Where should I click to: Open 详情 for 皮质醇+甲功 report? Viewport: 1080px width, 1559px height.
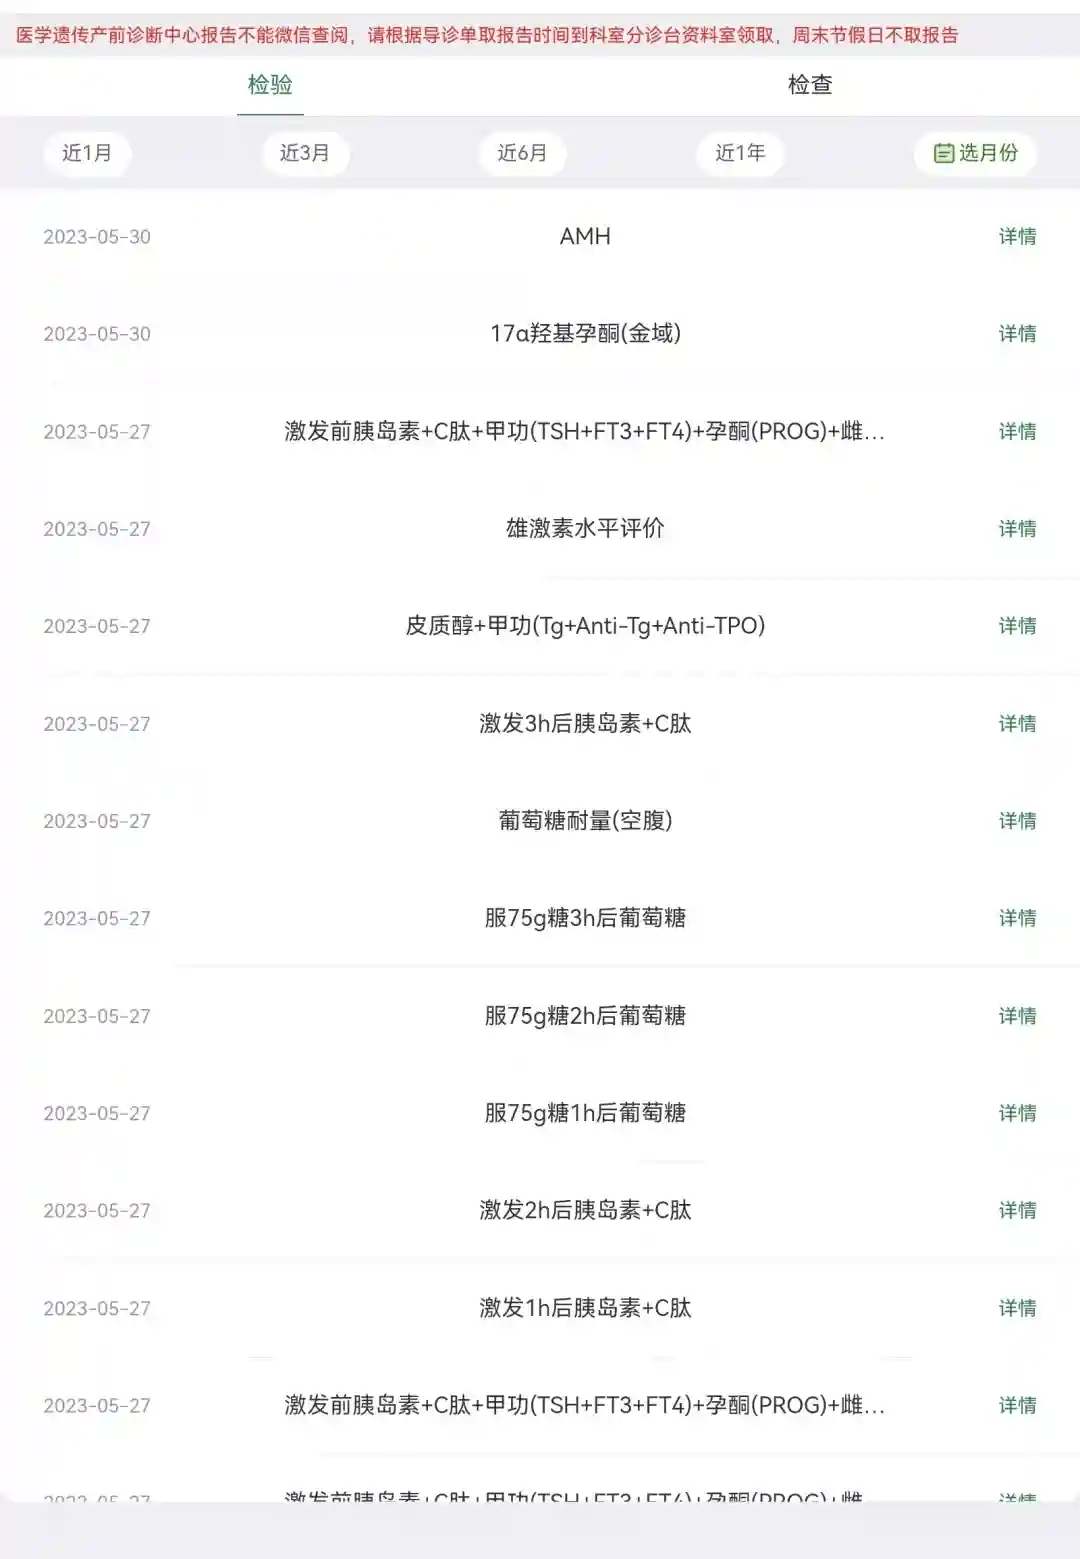coord(1017,626)
